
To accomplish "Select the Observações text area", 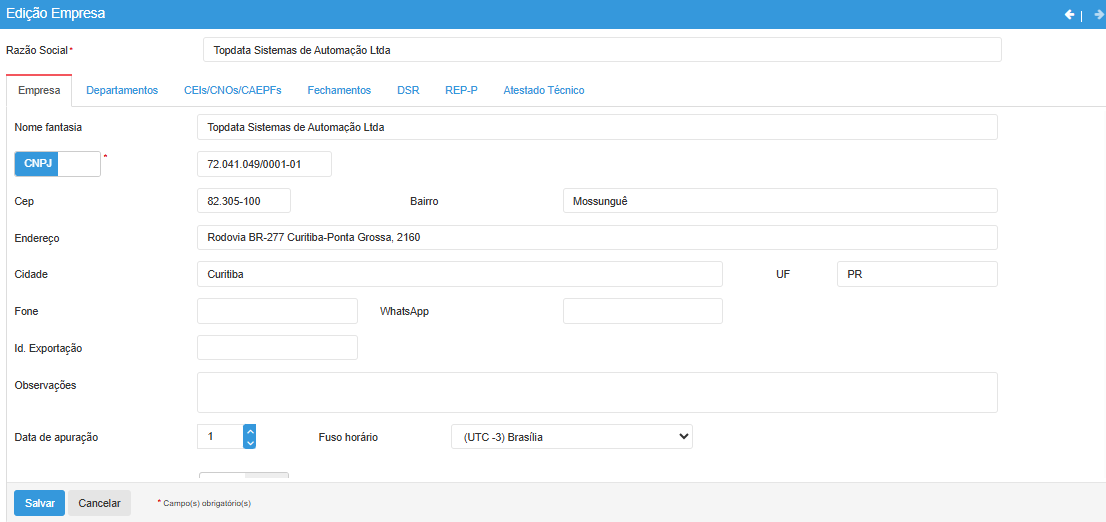I will (597, 392).
